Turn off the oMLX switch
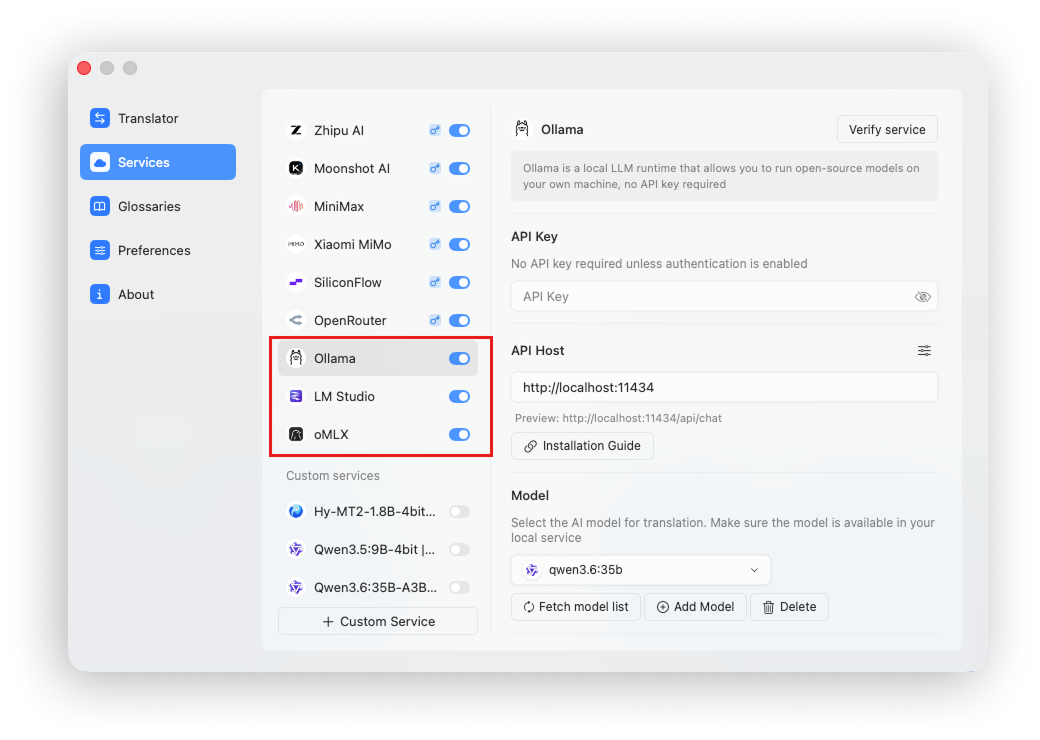The image size is (1040, 740). (x=459, y=434)
